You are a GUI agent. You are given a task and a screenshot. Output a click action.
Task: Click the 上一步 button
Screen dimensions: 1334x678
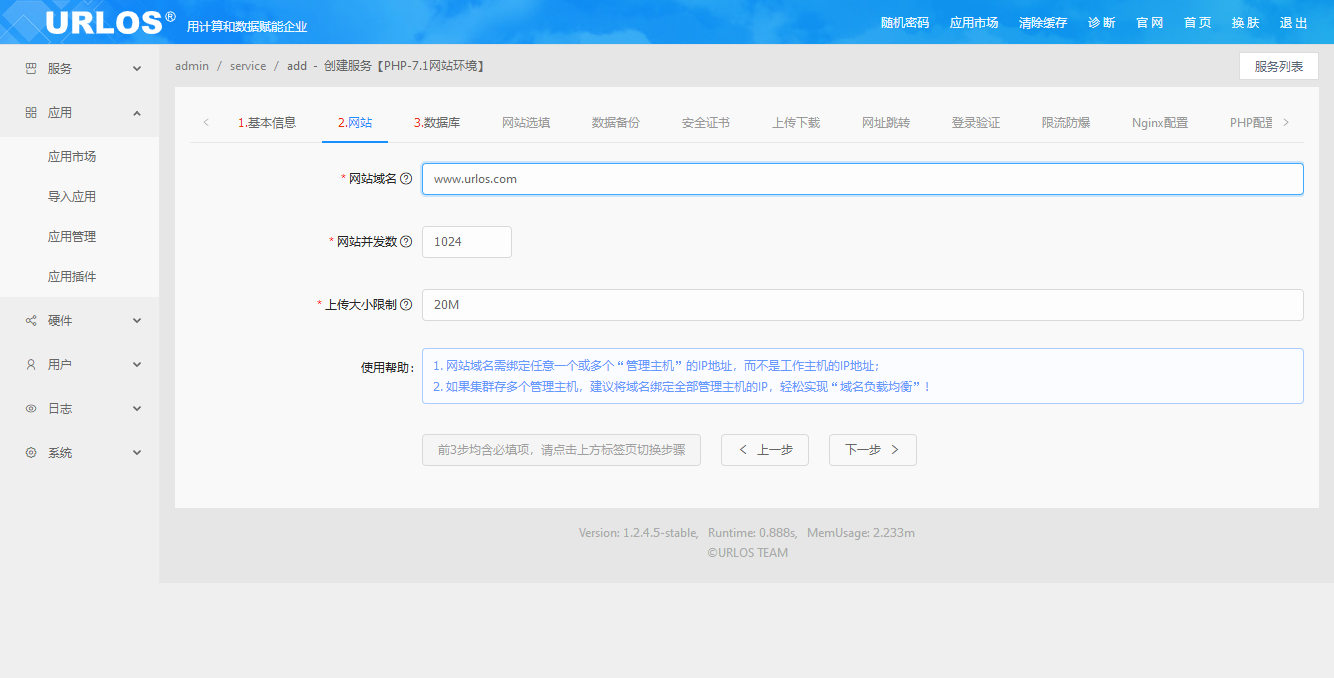[x=765, y=450]
